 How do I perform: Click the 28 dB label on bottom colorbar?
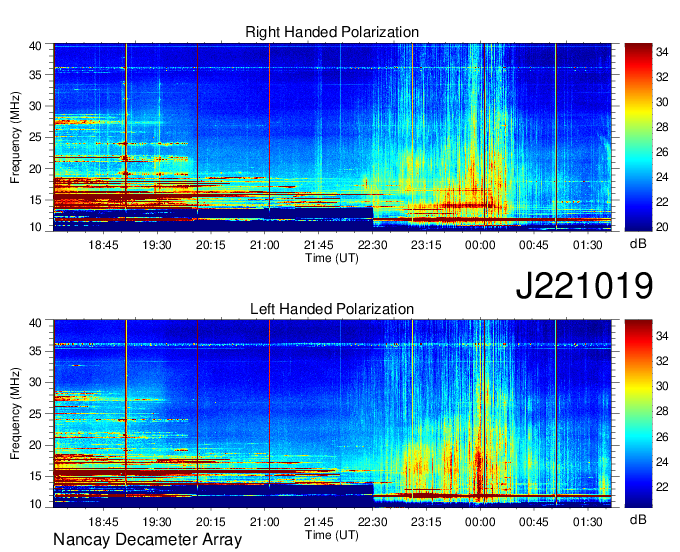(662, 411)
